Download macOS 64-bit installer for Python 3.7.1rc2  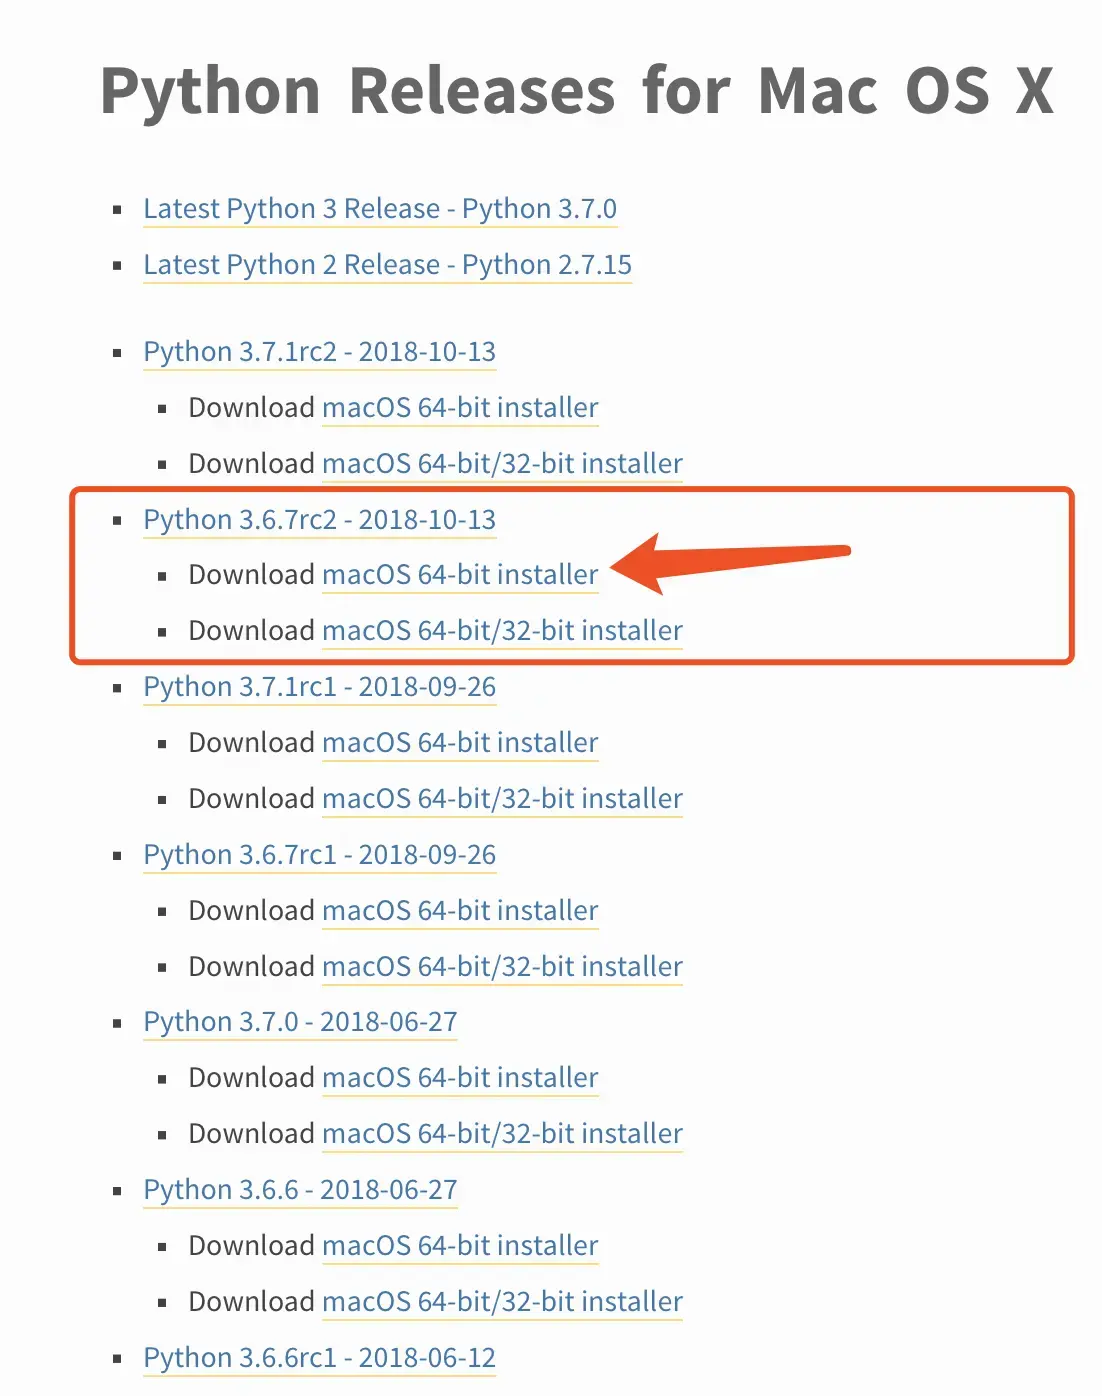point(460,408)
